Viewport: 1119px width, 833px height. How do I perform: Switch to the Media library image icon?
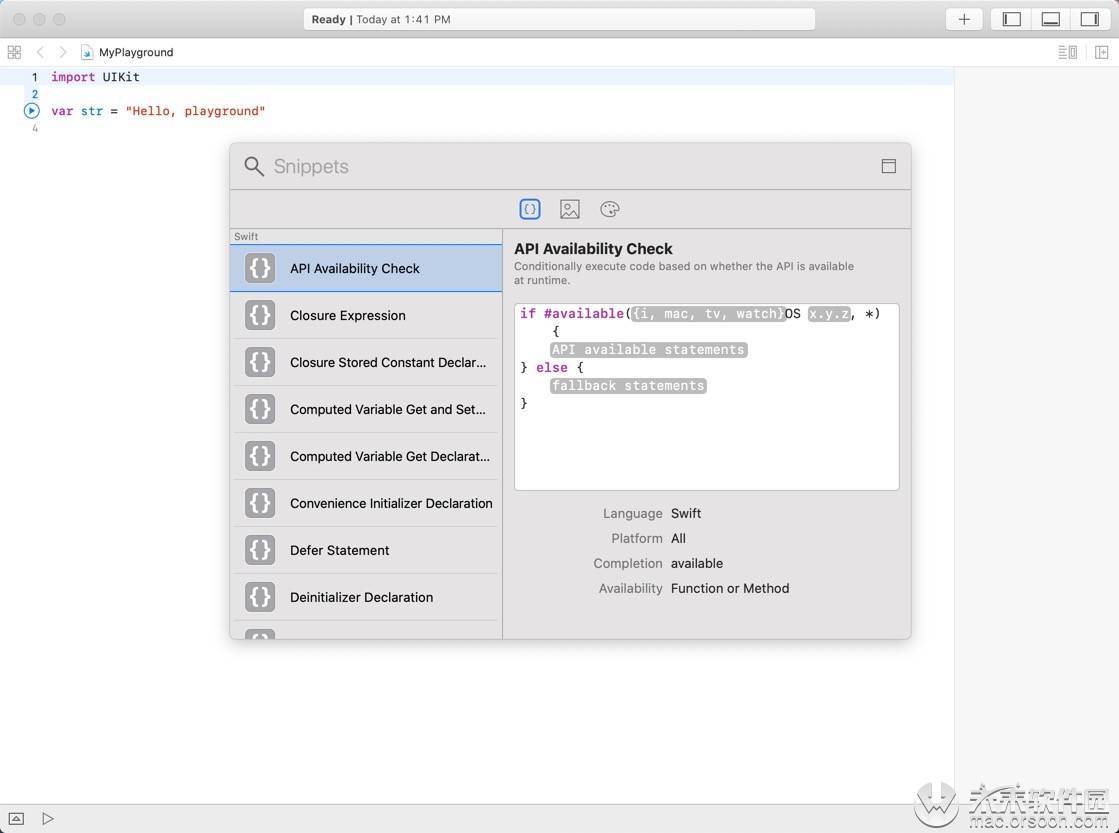point(570,209)
